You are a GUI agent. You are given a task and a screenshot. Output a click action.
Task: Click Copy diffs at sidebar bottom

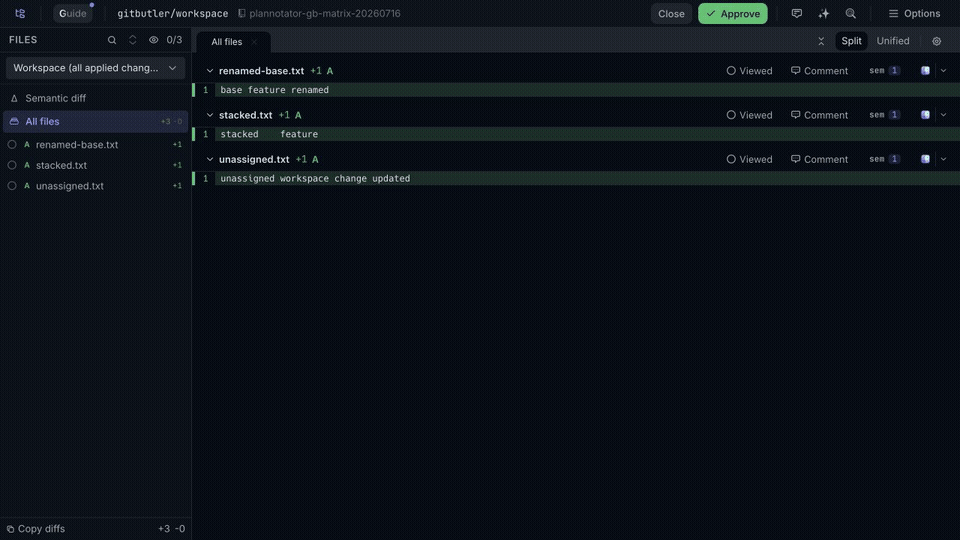(36, 528)
